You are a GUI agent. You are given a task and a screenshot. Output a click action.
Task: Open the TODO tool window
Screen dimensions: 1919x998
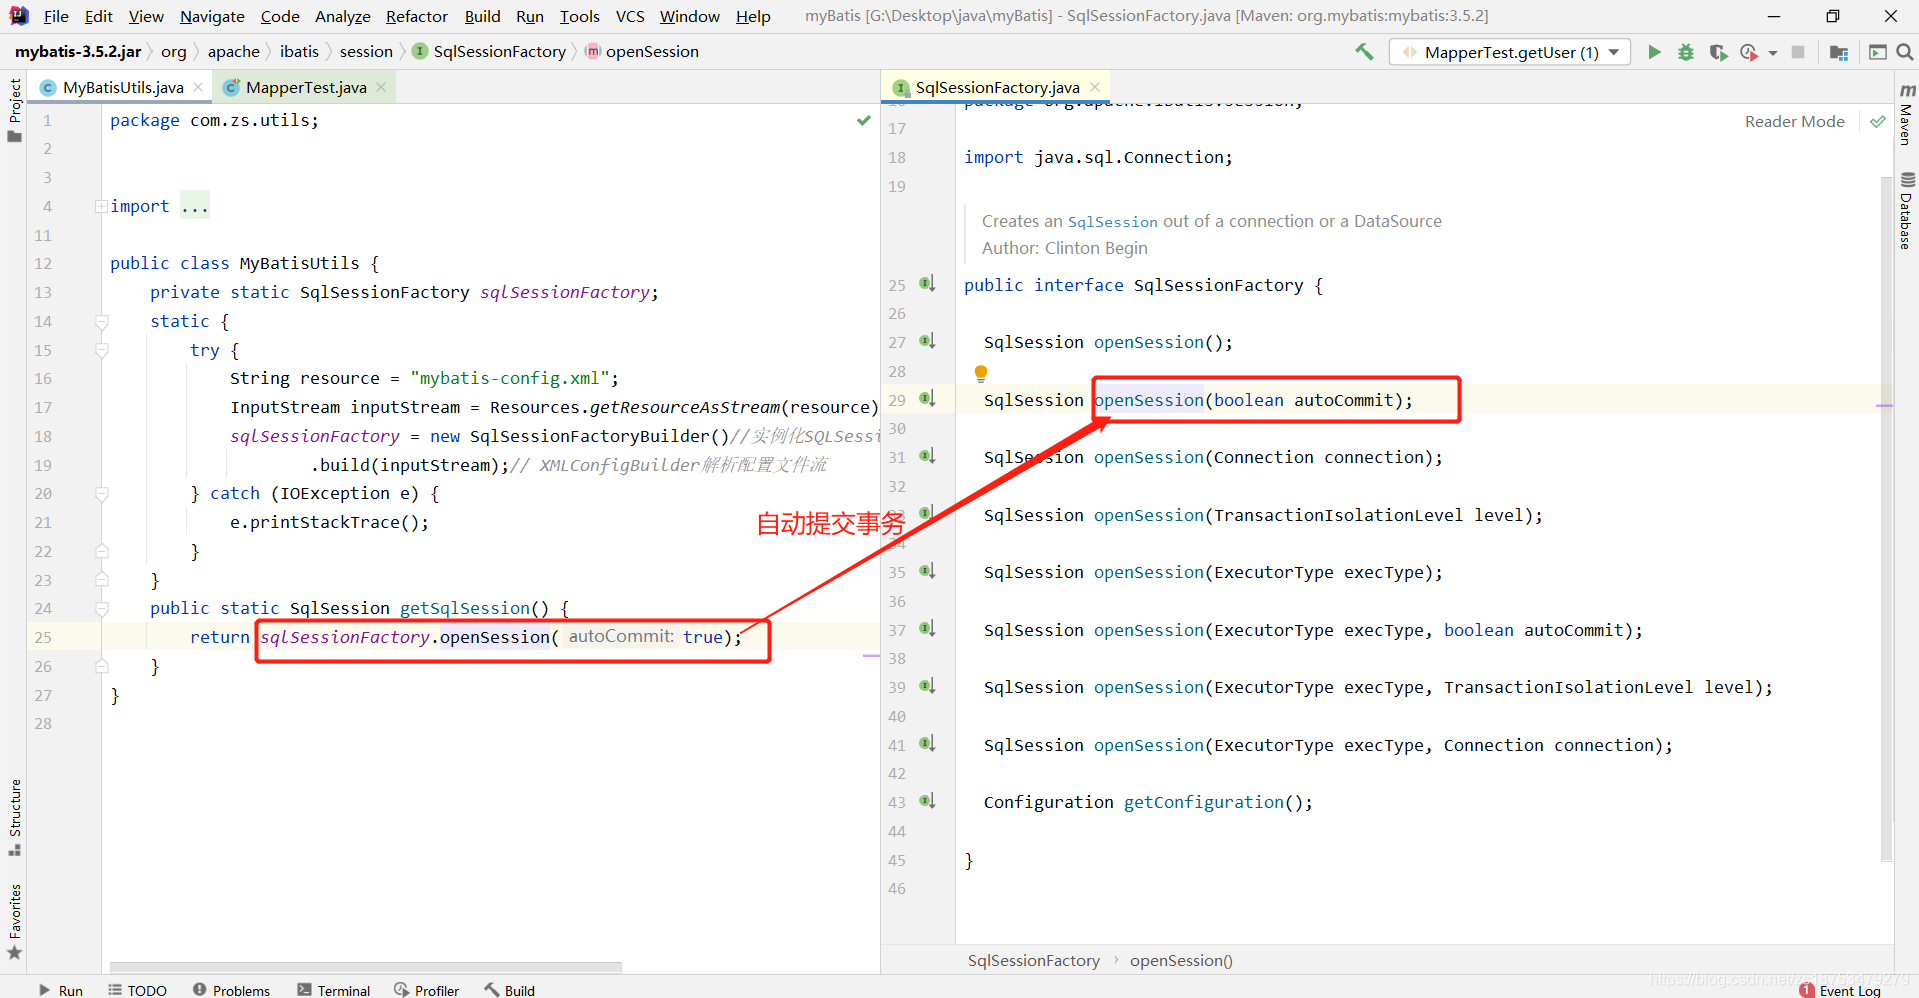(138, 990)
